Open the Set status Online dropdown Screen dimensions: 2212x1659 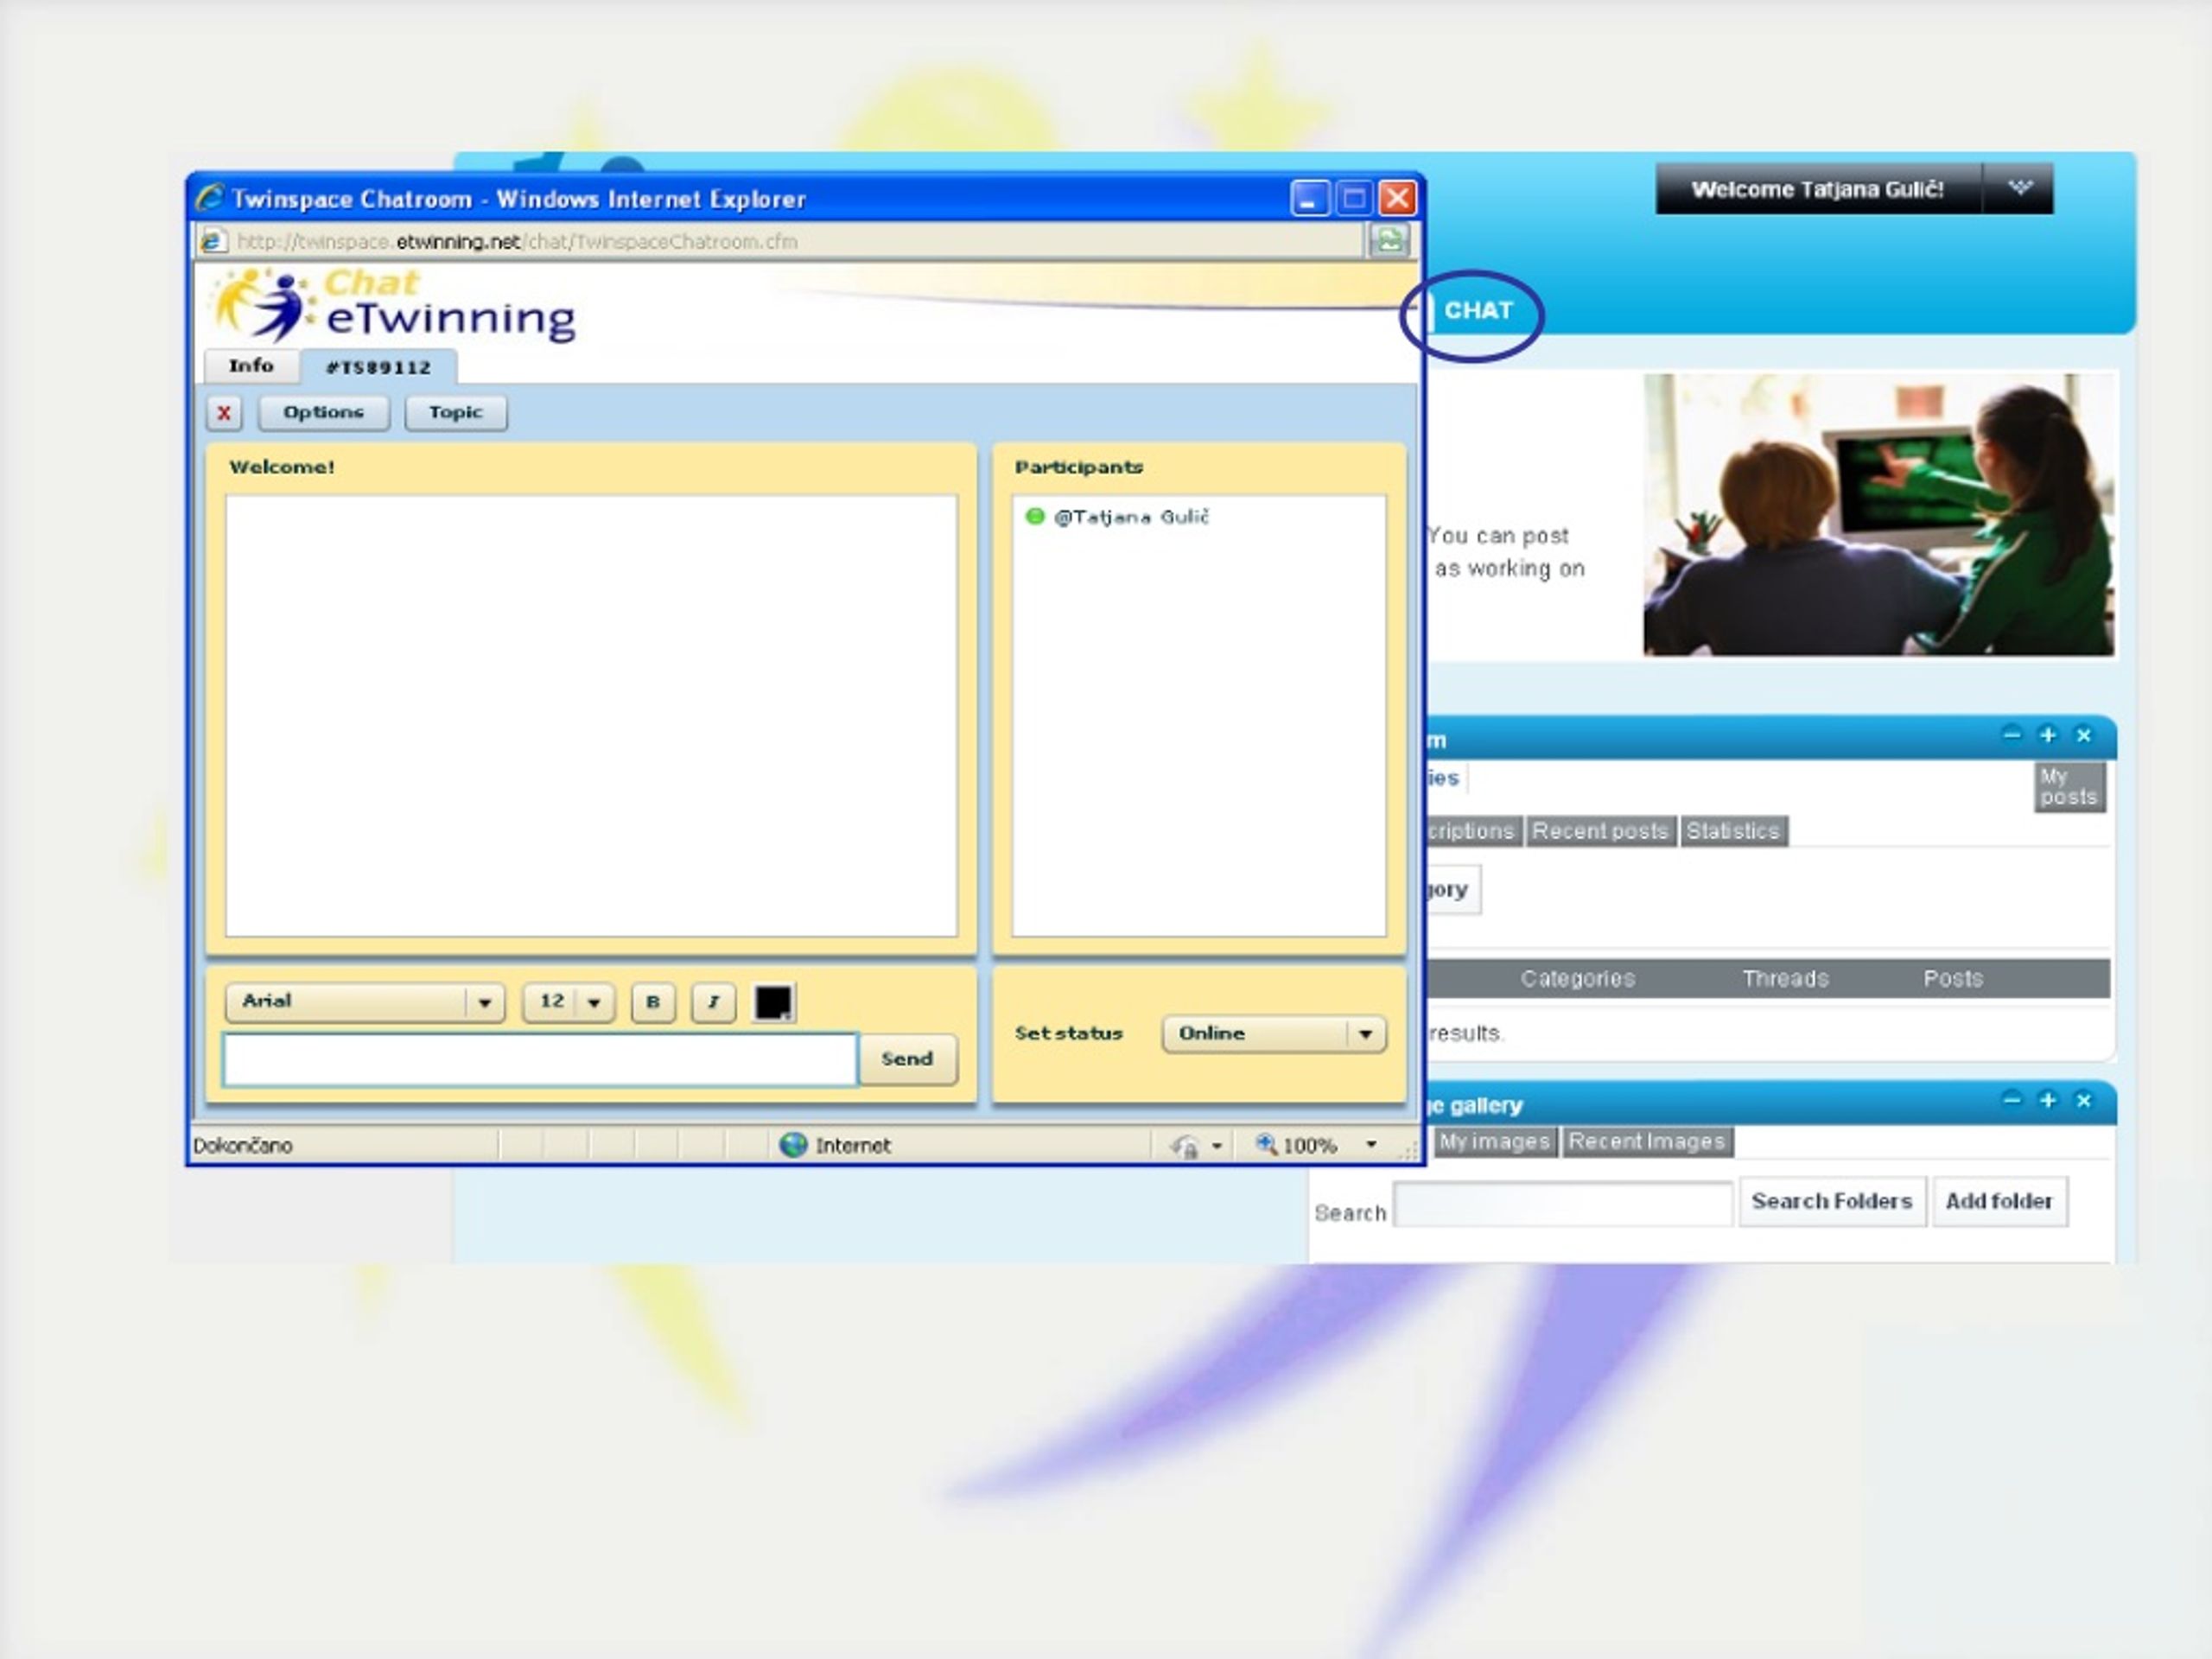tap(1274, 1034)
